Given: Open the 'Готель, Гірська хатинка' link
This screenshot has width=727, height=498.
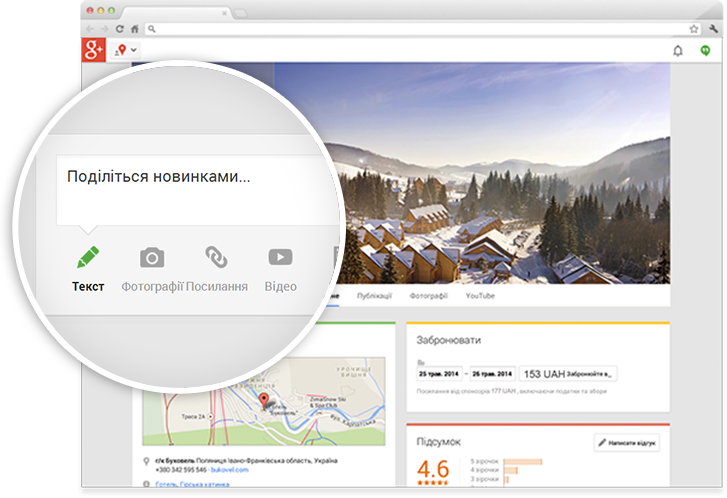Looking at the screenshot, I should [x=192, y=484].
